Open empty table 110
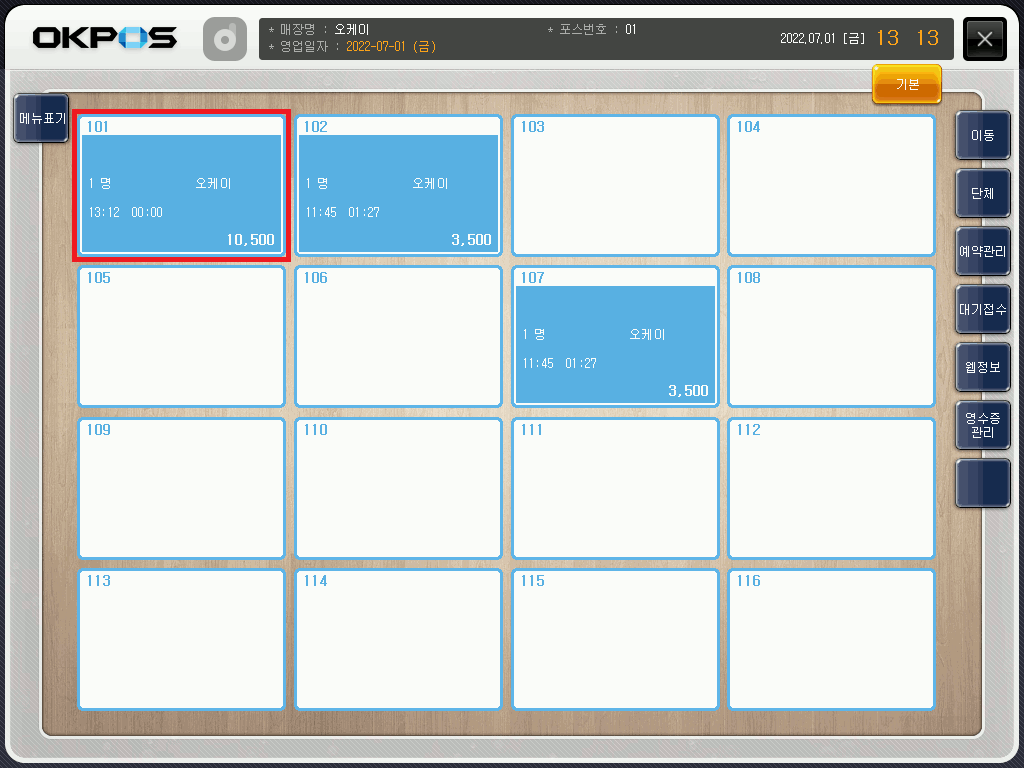Image resolution: width=1024 pixels, height=768 pixels. click(398, 488)
